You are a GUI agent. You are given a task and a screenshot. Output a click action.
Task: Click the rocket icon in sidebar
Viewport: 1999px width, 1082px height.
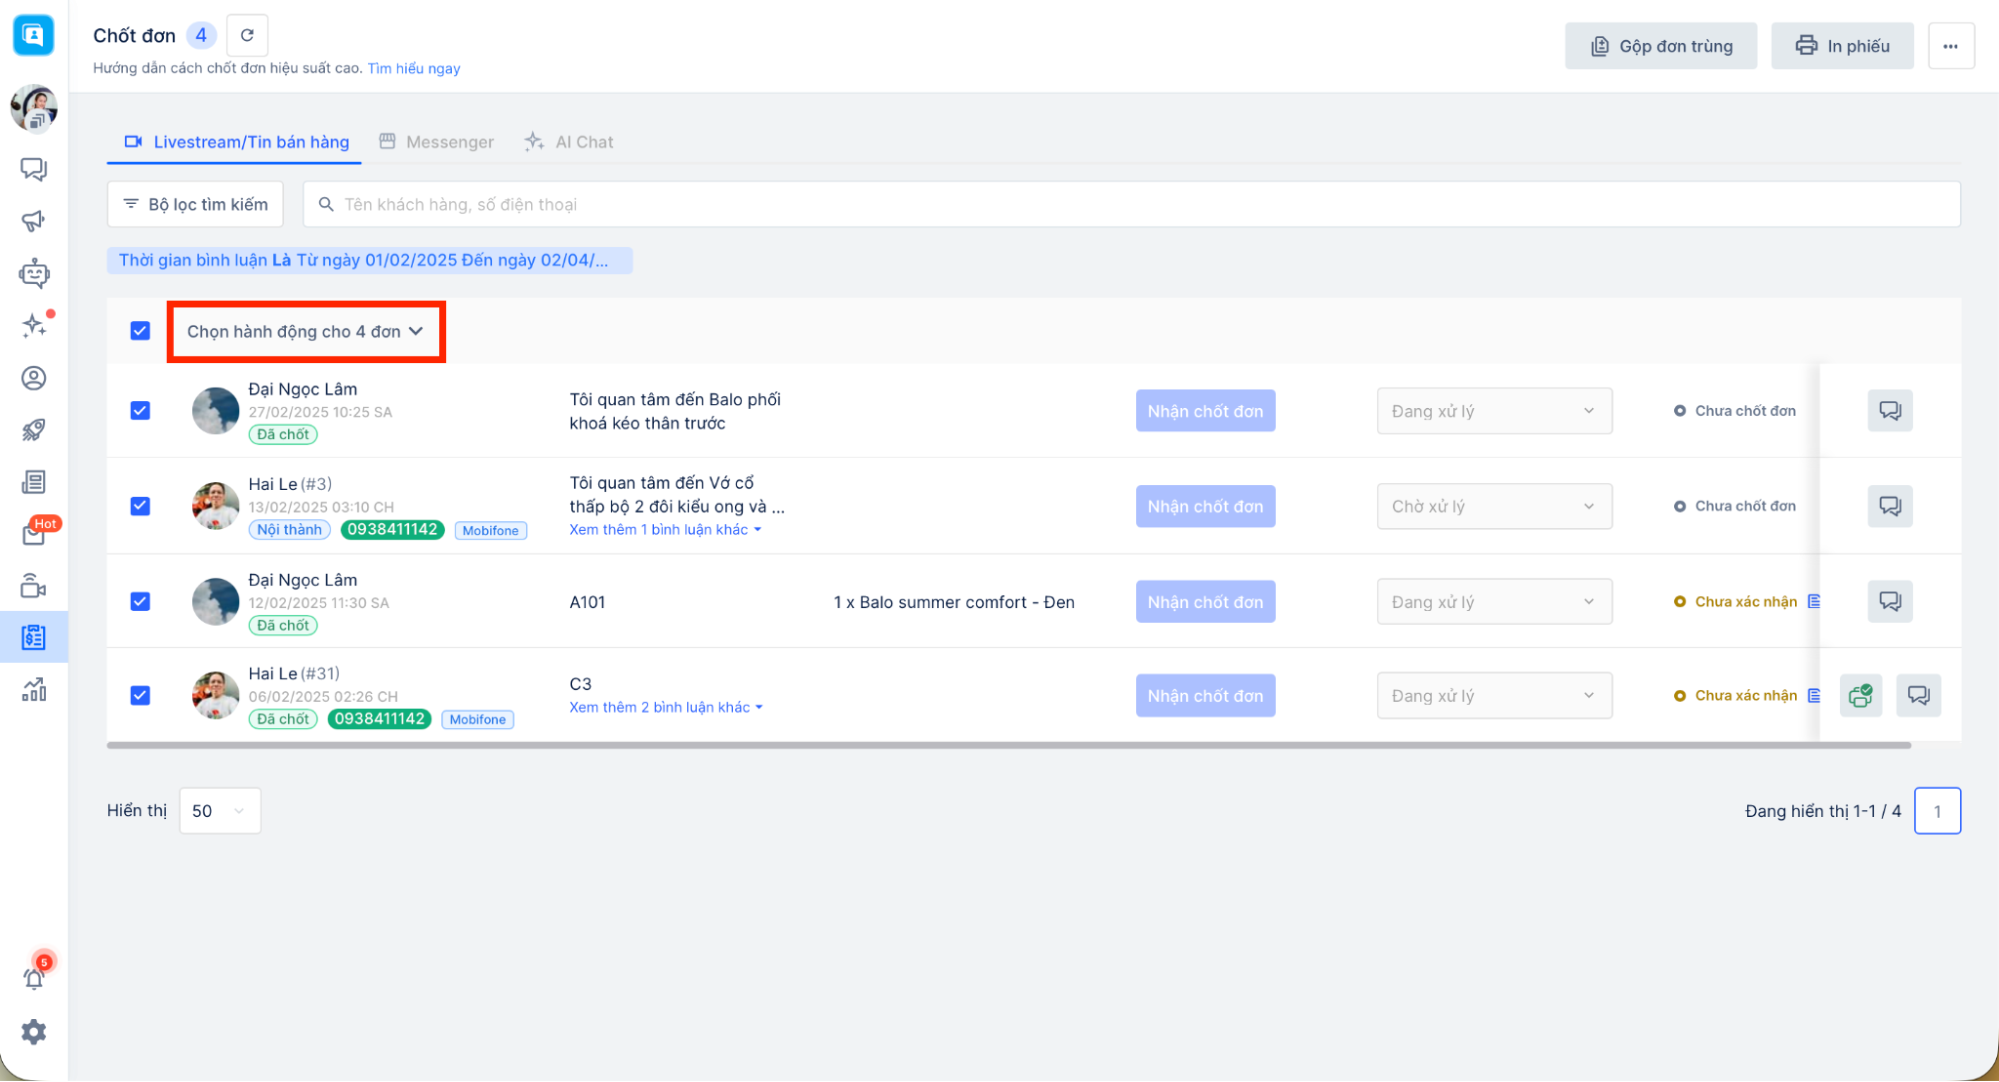(x=34, y=430)
